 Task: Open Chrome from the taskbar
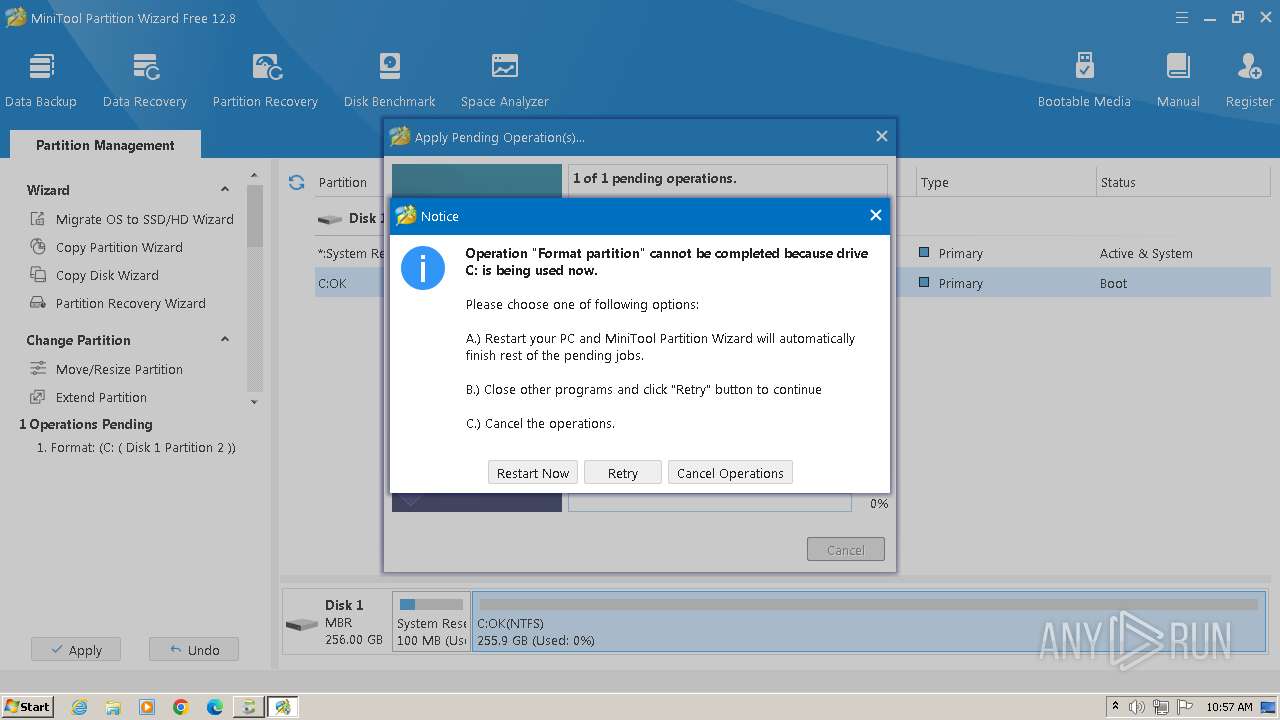pos(181,707)
